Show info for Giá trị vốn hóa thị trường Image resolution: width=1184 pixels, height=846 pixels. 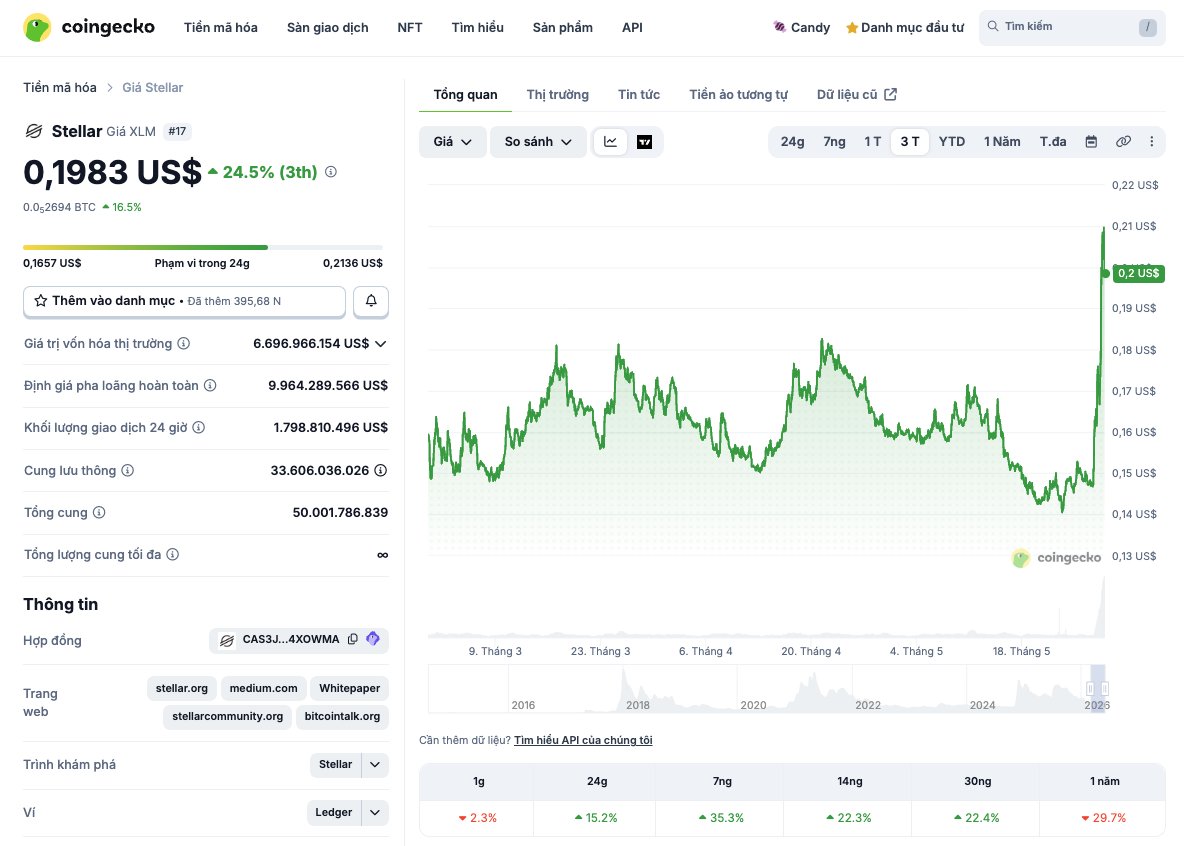click(183, 344)
